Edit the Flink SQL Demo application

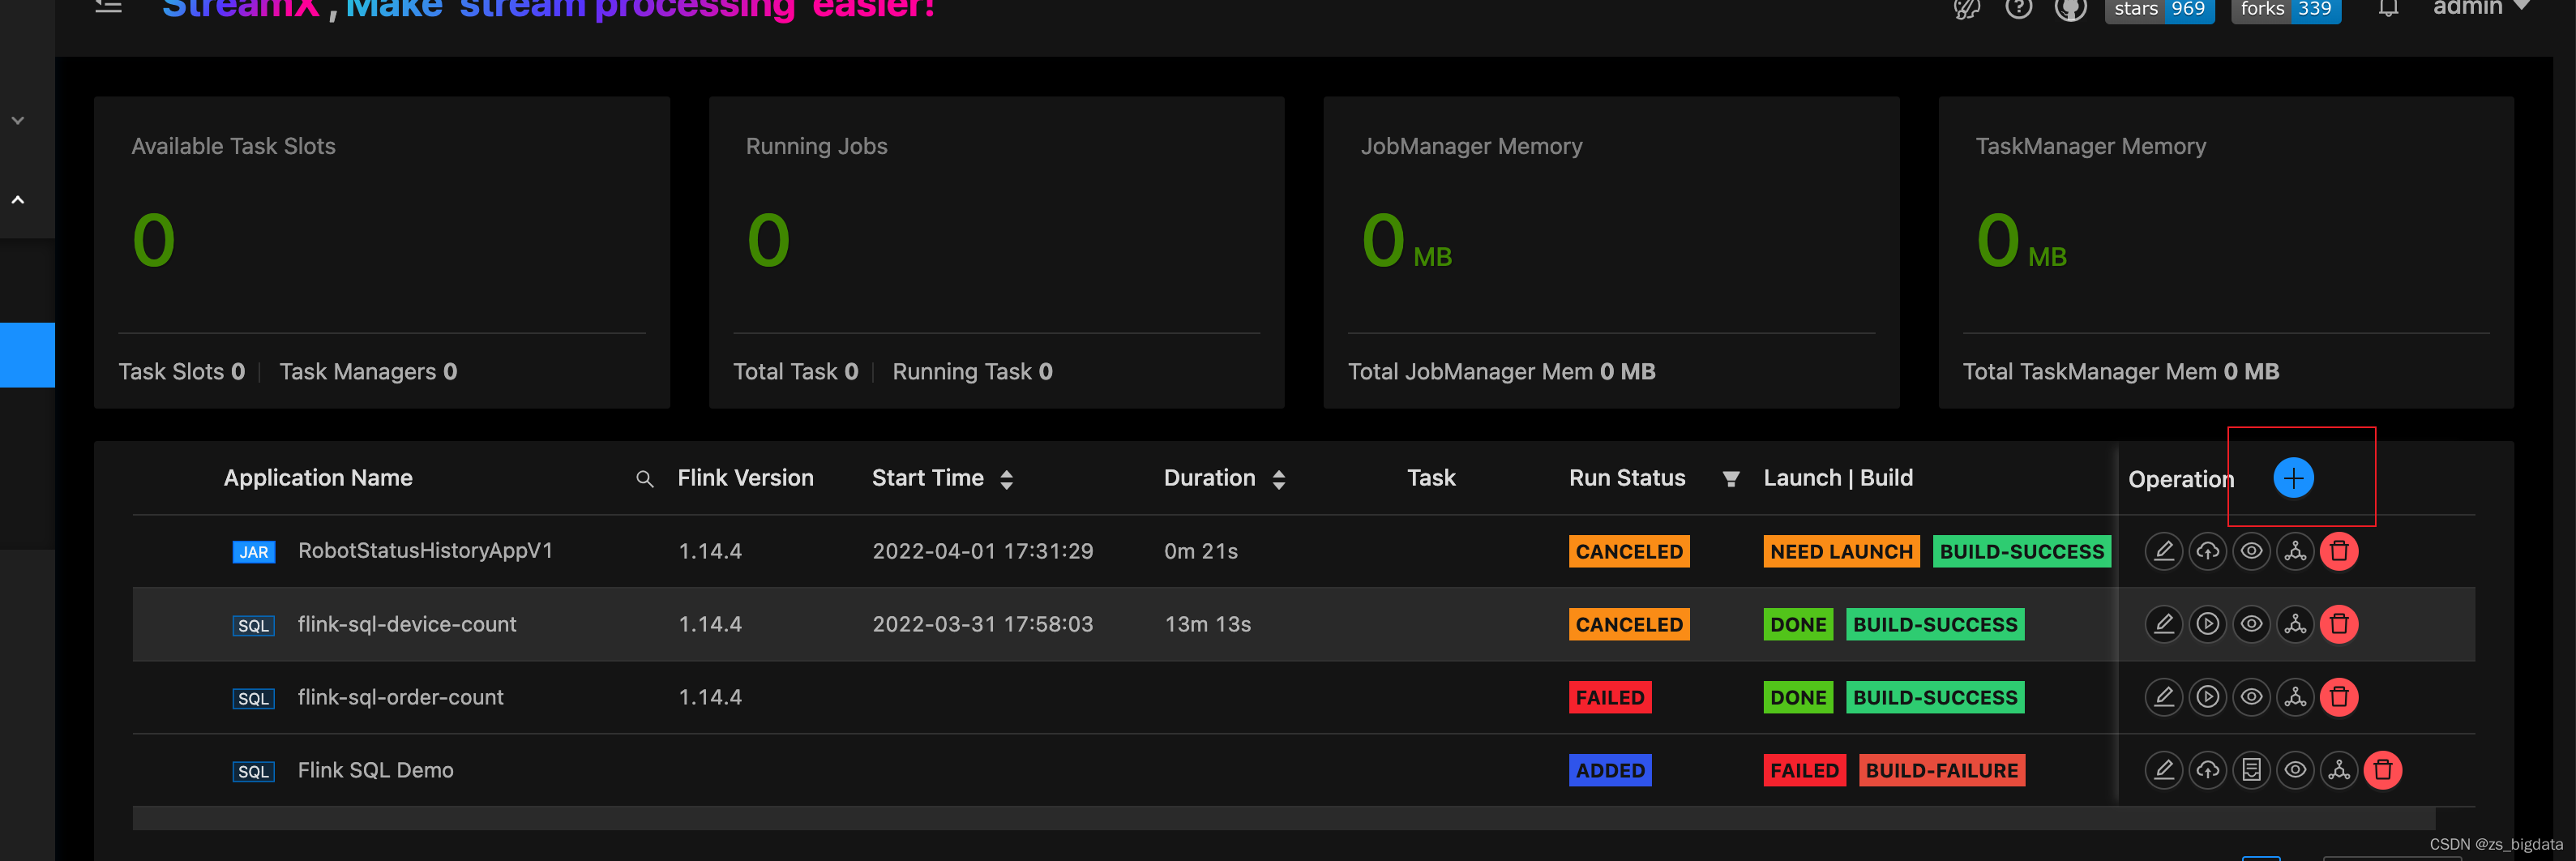pyautogui.click(x=2163, y=770)
